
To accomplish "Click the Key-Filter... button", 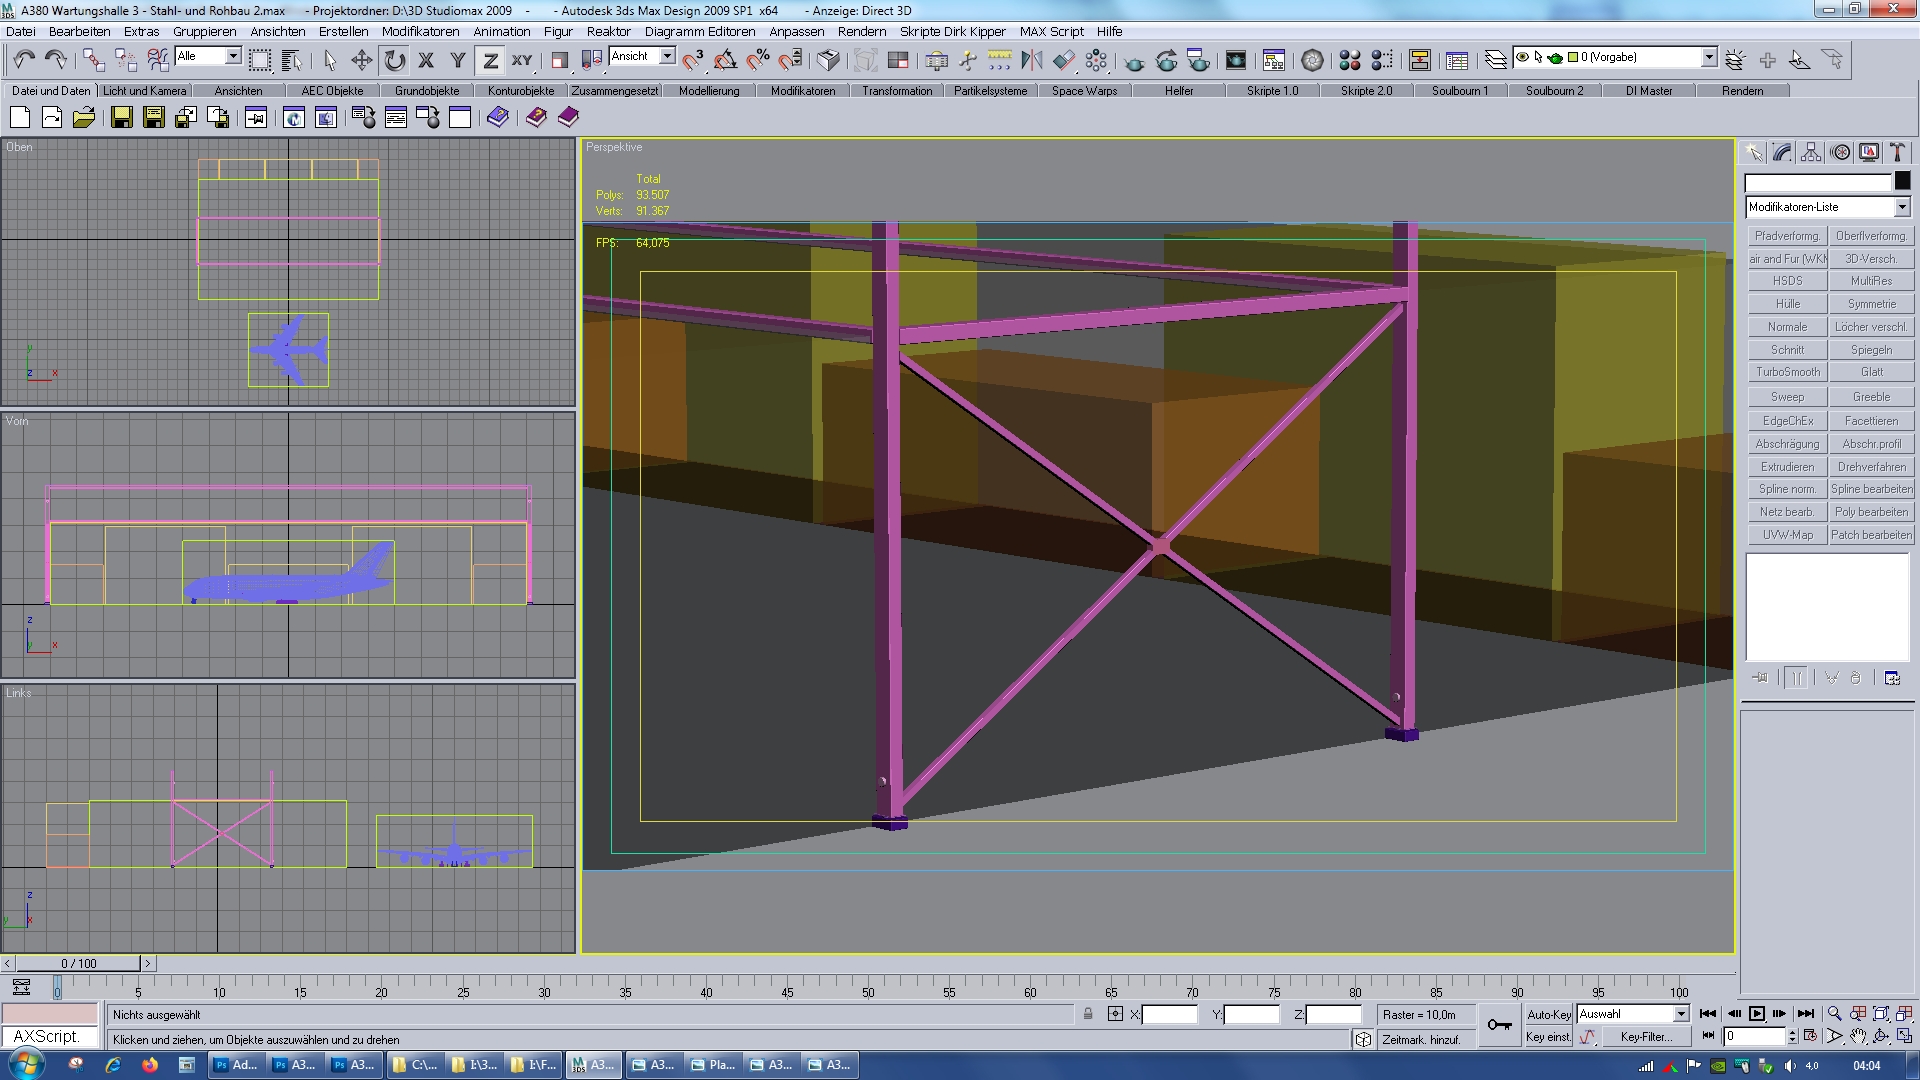I will pos(1645,1037).
